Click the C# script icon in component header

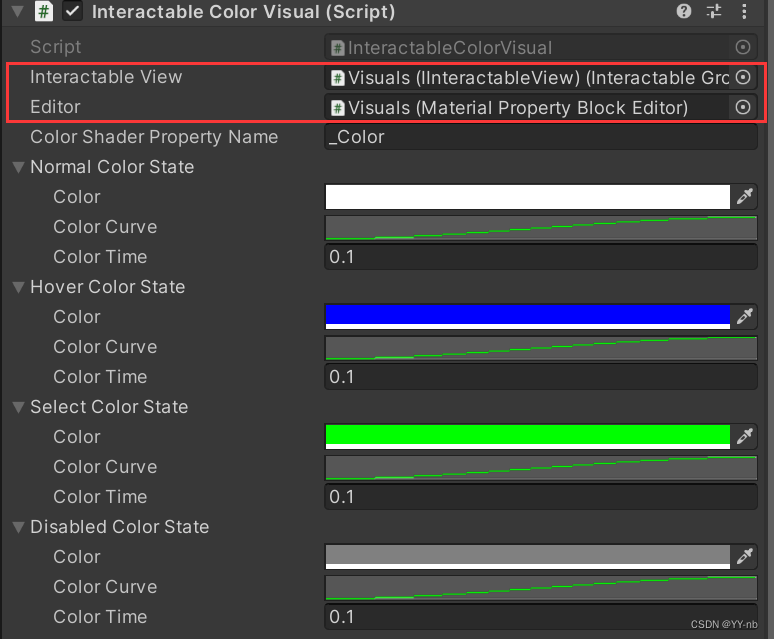click(x=43, y=11)
